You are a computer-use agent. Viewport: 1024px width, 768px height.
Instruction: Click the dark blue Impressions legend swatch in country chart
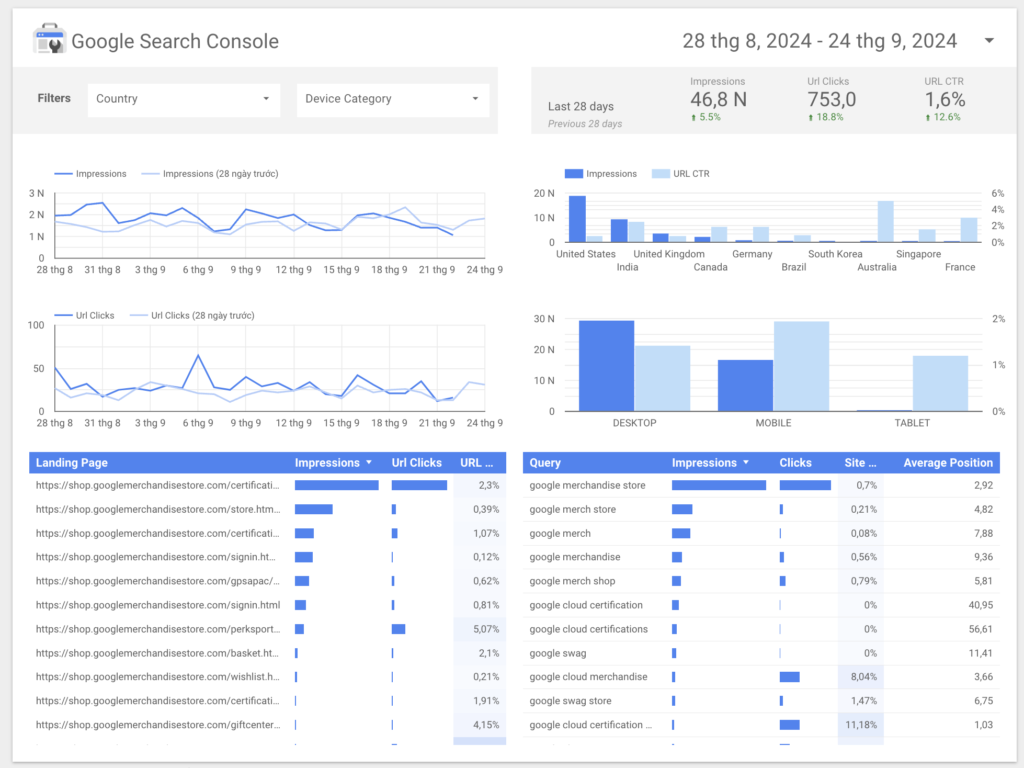(573, 174)
